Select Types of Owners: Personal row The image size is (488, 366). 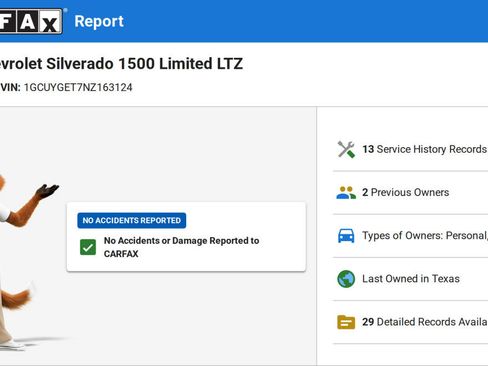[410, 235]
